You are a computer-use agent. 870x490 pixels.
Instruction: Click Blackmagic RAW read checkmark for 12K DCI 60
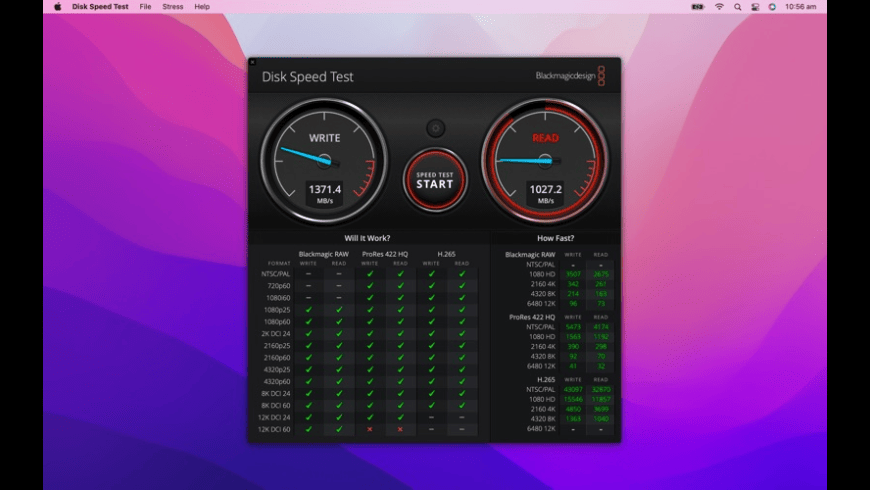pos(339,429)
